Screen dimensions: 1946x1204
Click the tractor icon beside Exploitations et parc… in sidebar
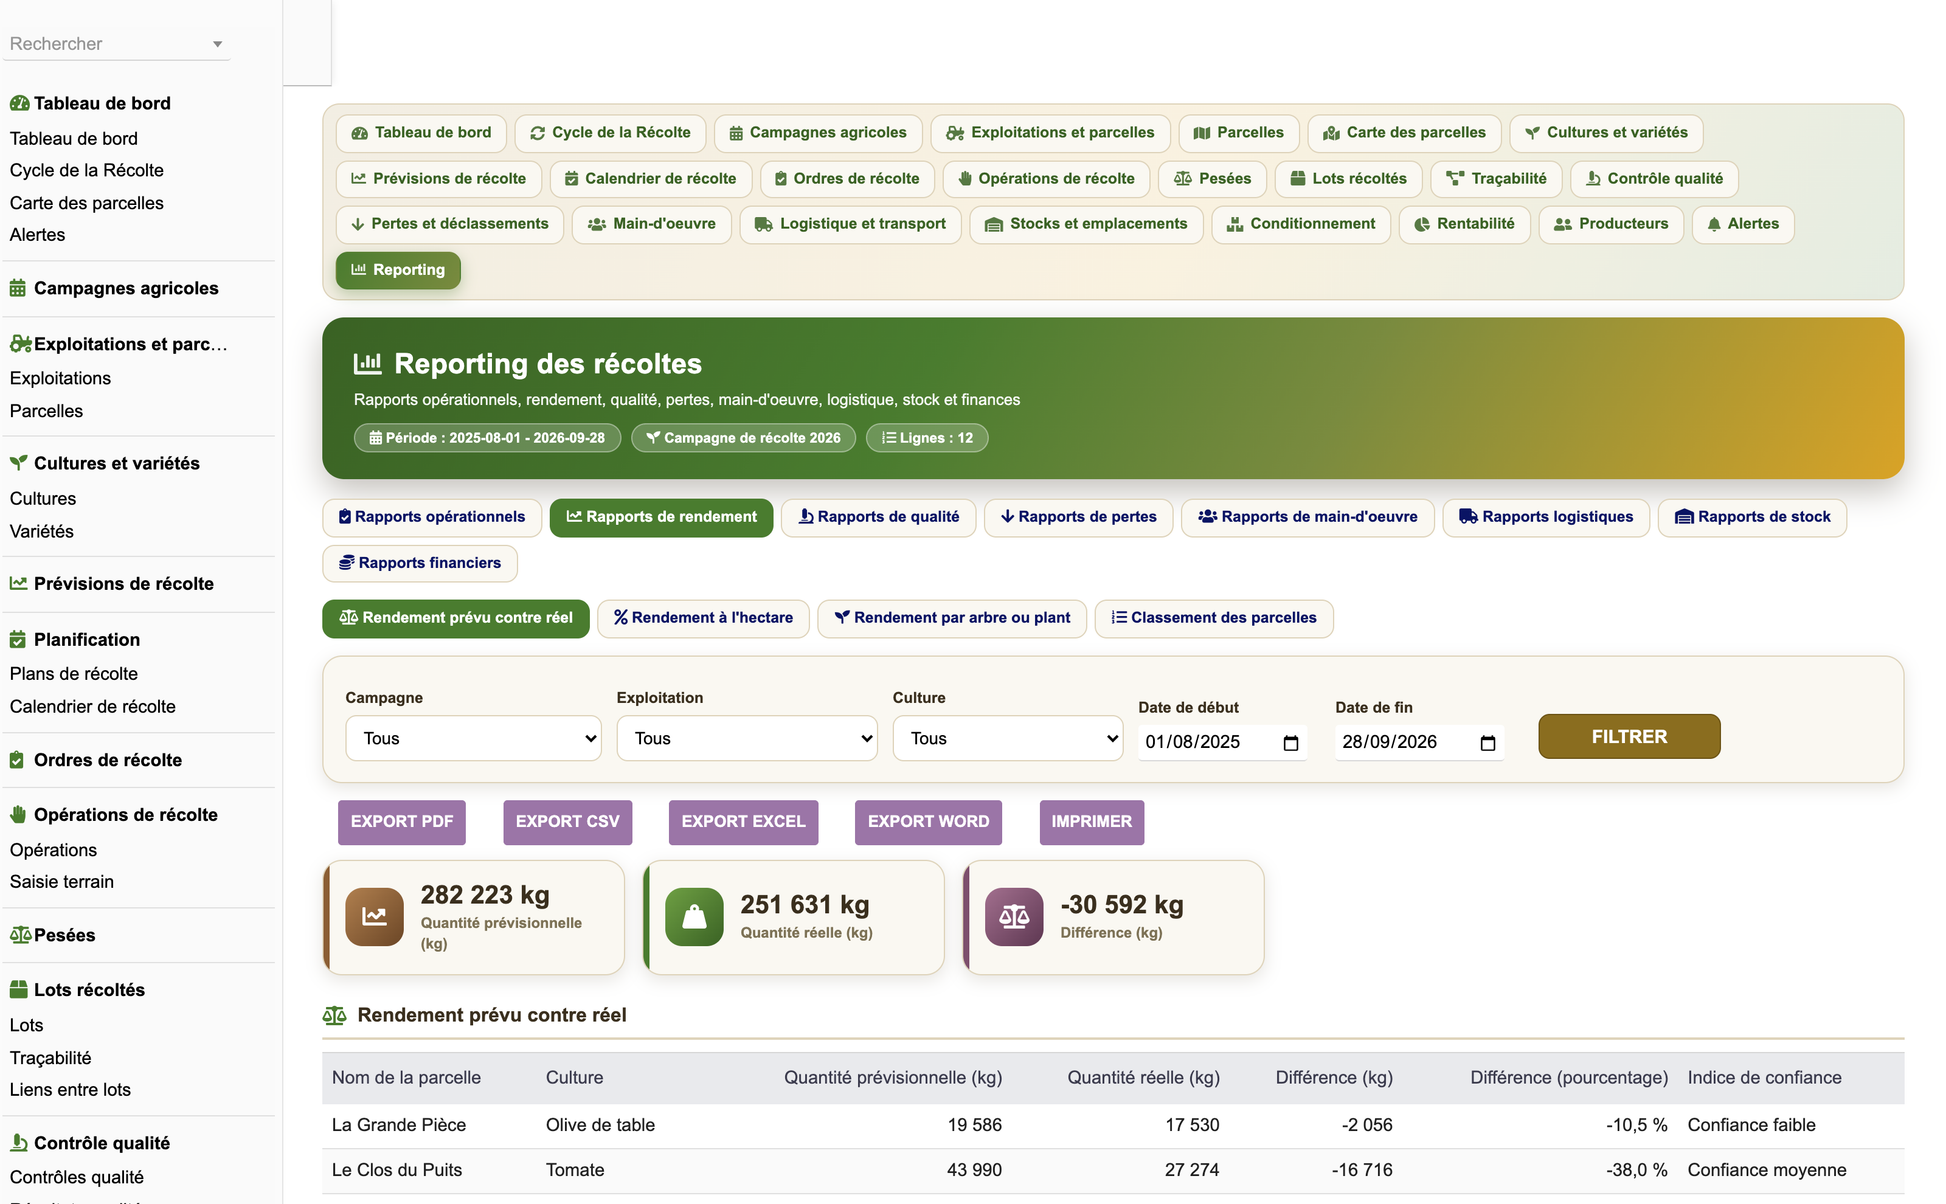(20, 344)
